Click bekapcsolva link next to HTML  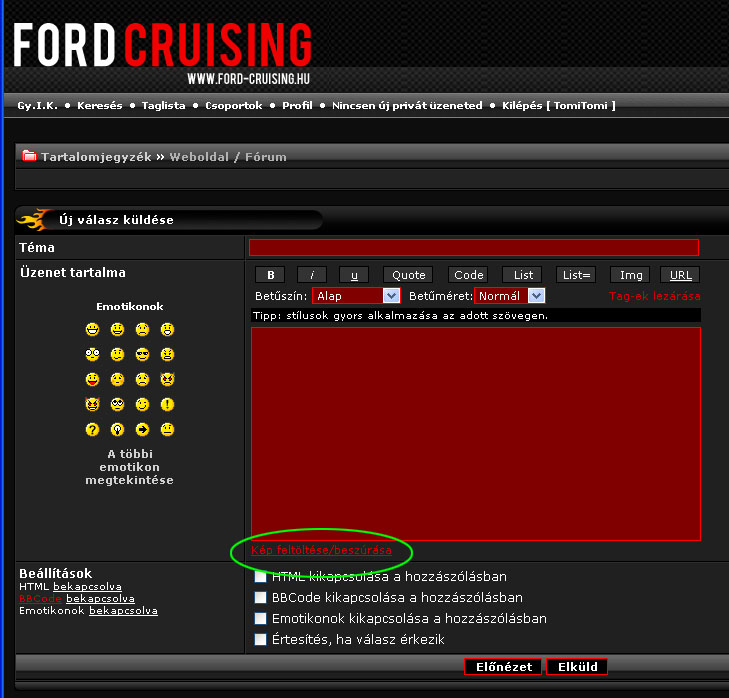click(87, 586)
